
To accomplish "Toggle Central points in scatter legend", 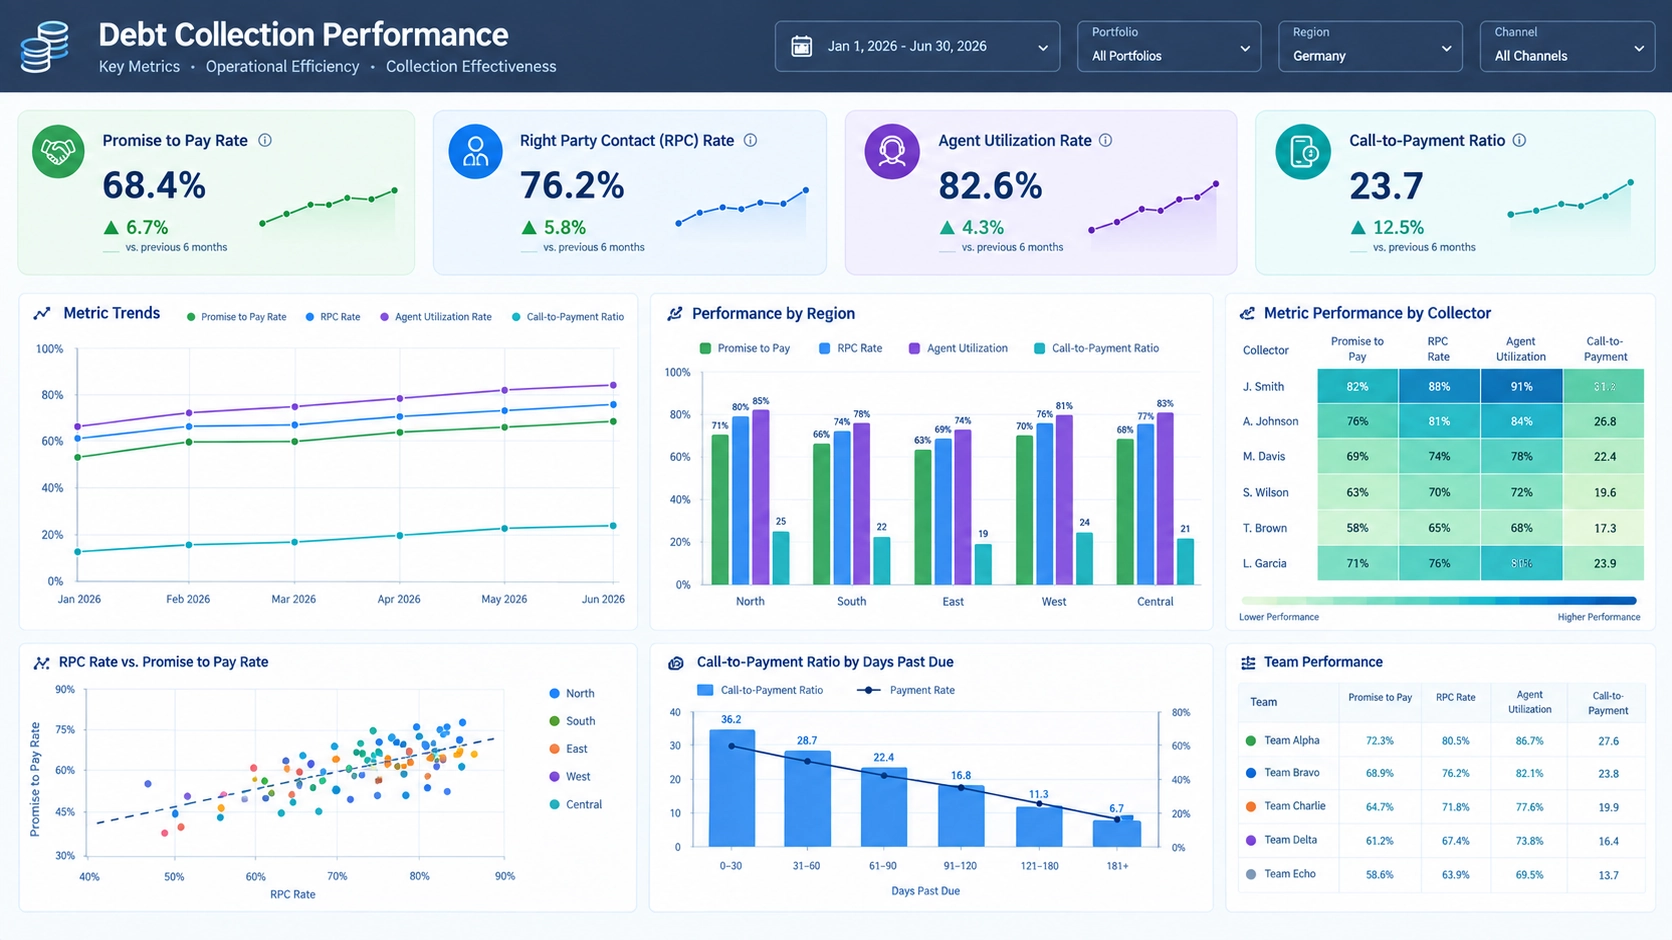I will [x=576, y=805].
